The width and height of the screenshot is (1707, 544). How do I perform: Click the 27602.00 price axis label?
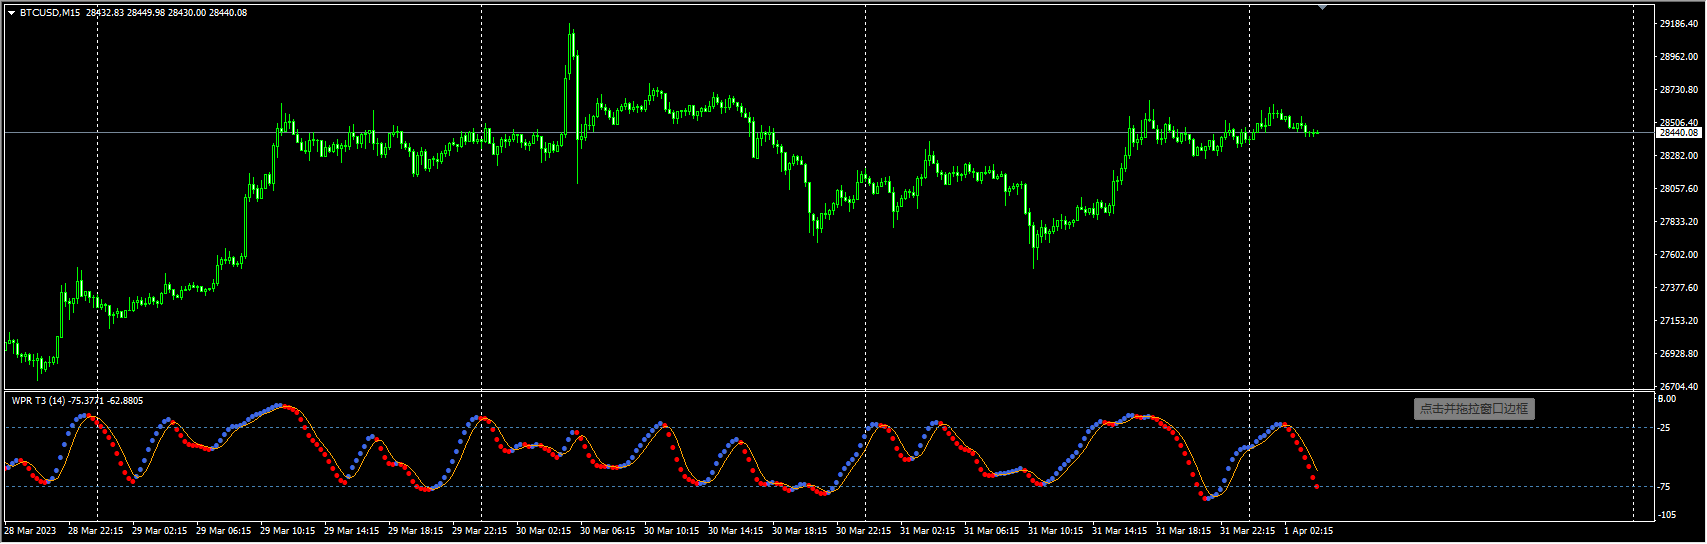[1679, 255]
